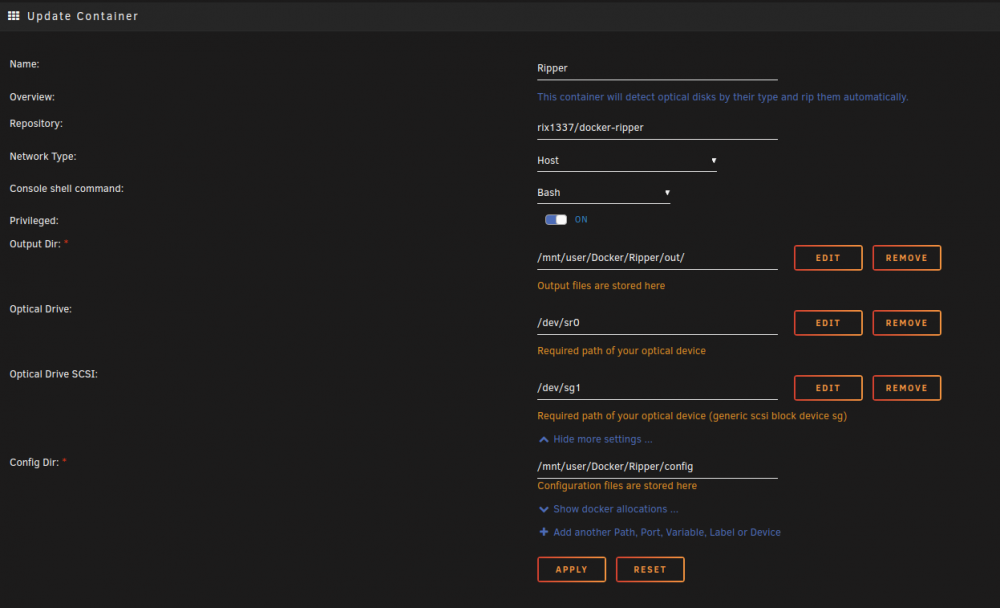Screen dimensions: 1000x608
Task: Click the Apply button
Action: tap(571, 569)
